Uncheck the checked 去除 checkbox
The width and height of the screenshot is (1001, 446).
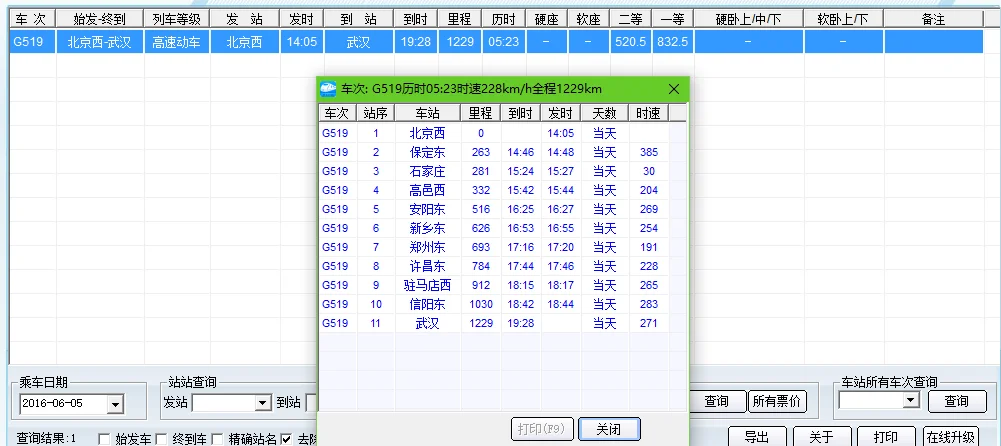[x=286, y=439]
